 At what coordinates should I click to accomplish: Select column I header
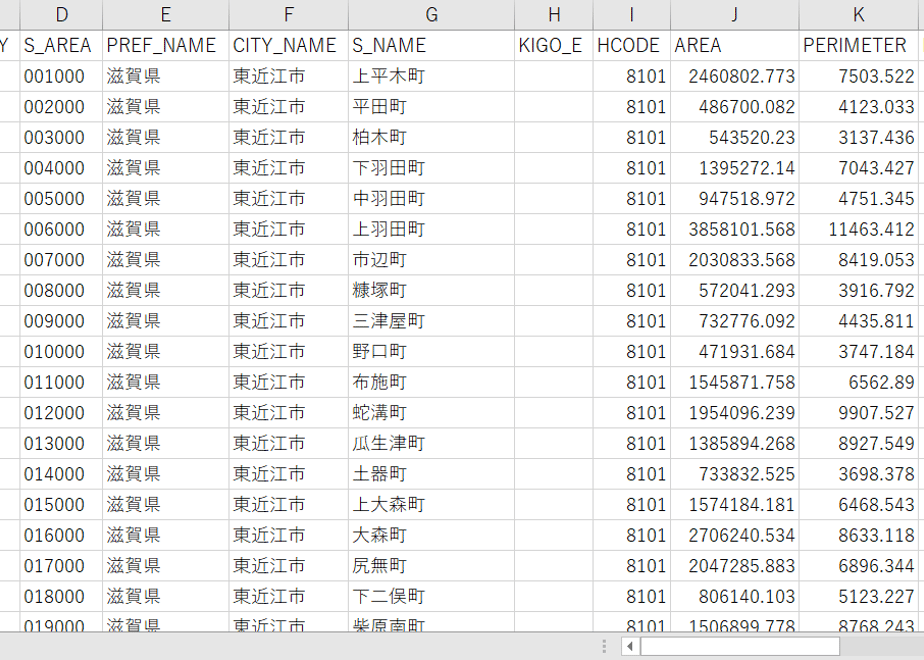point(632,15)
